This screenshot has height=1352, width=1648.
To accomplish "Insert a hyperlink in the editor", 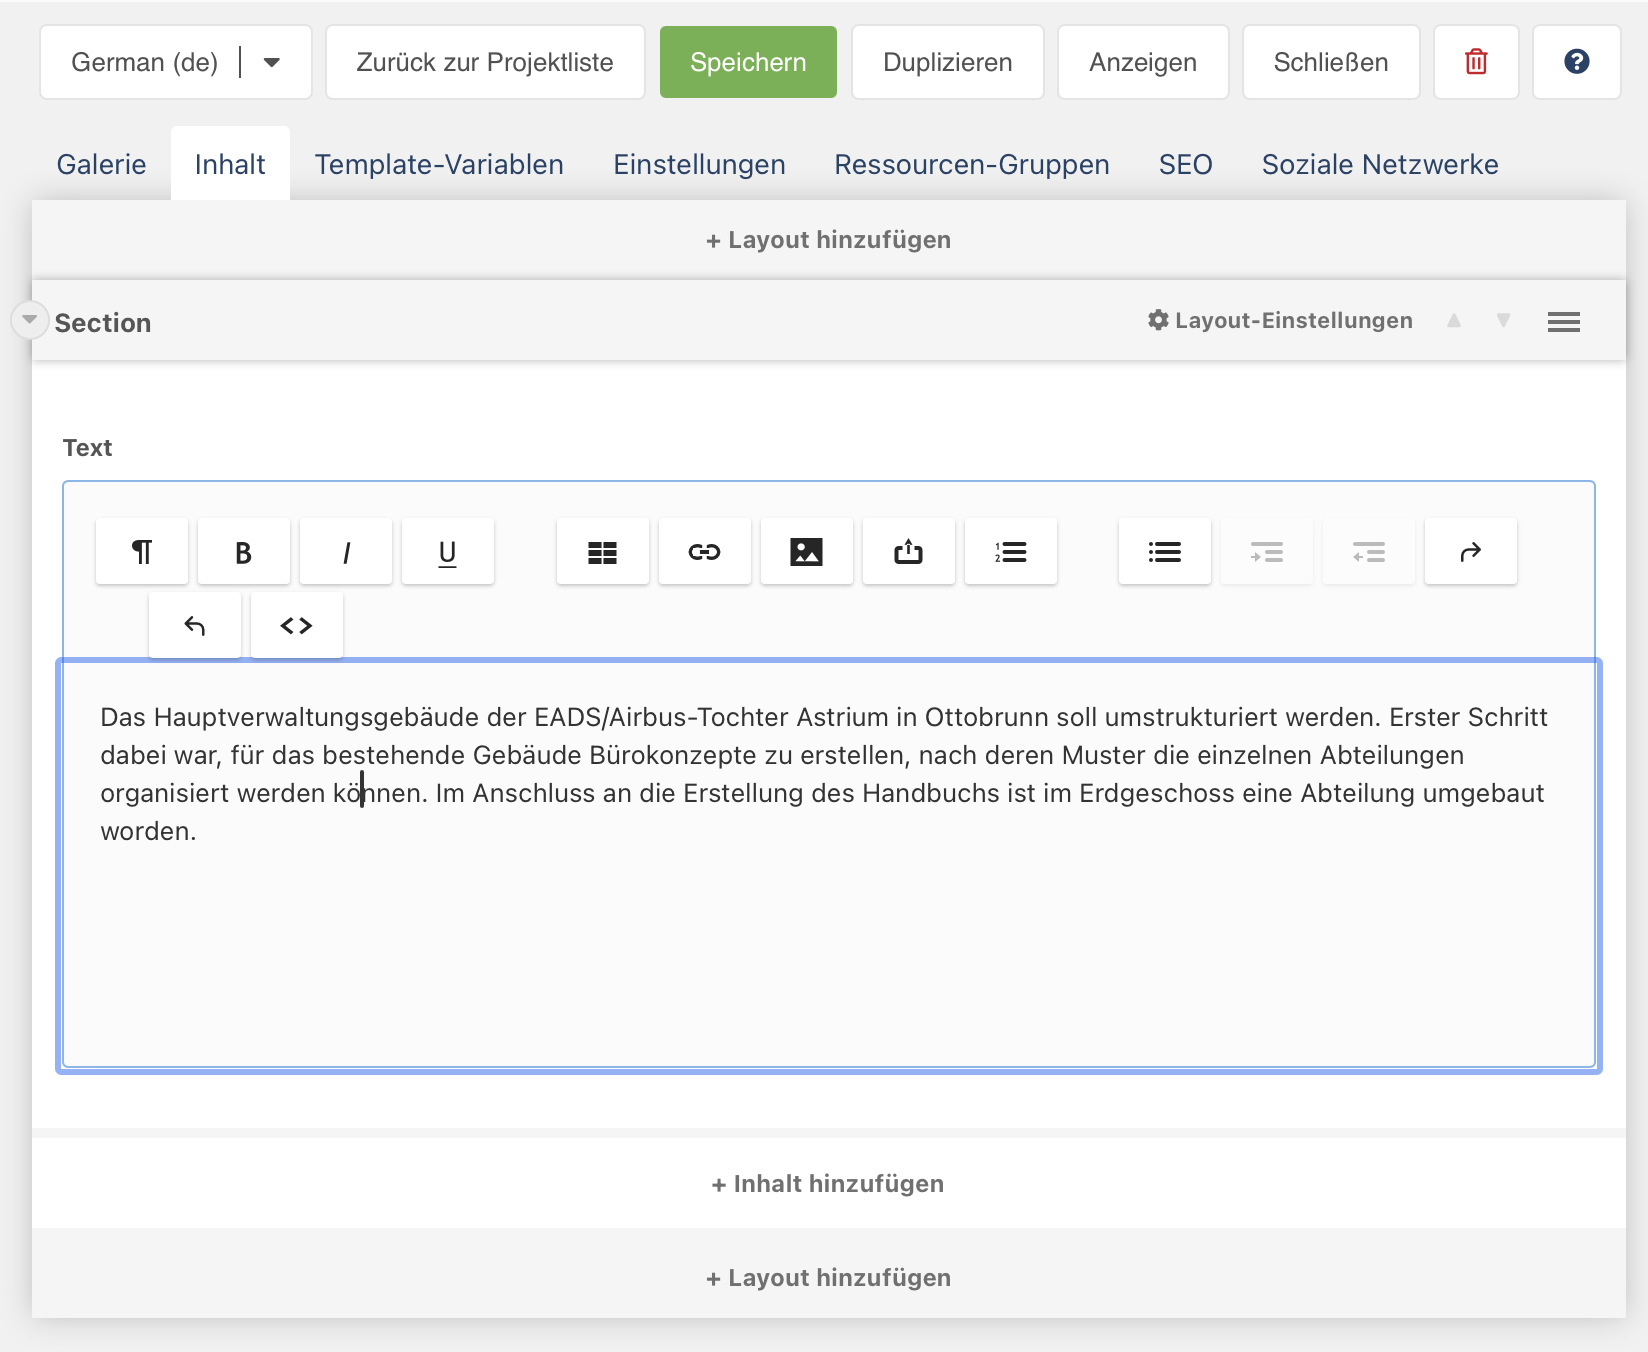I will click(704, 552).
